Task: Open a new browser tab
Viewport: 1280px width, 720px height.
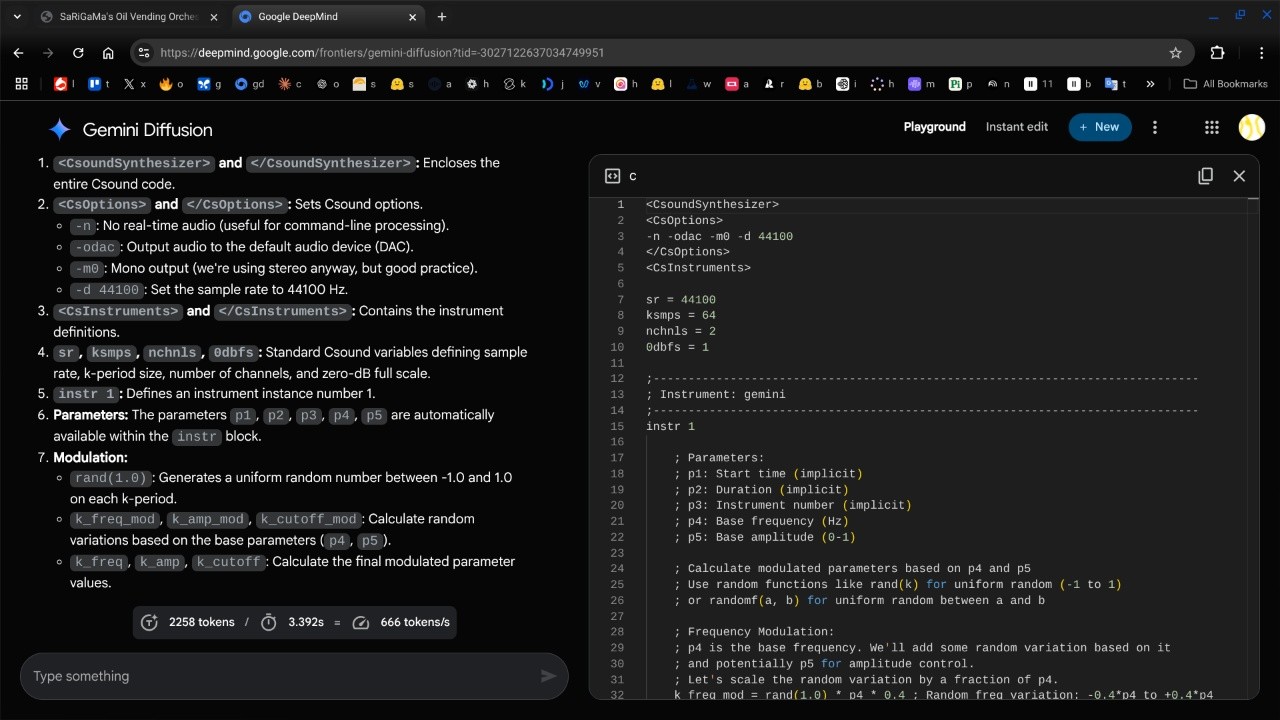Action: tap(442, 17)
